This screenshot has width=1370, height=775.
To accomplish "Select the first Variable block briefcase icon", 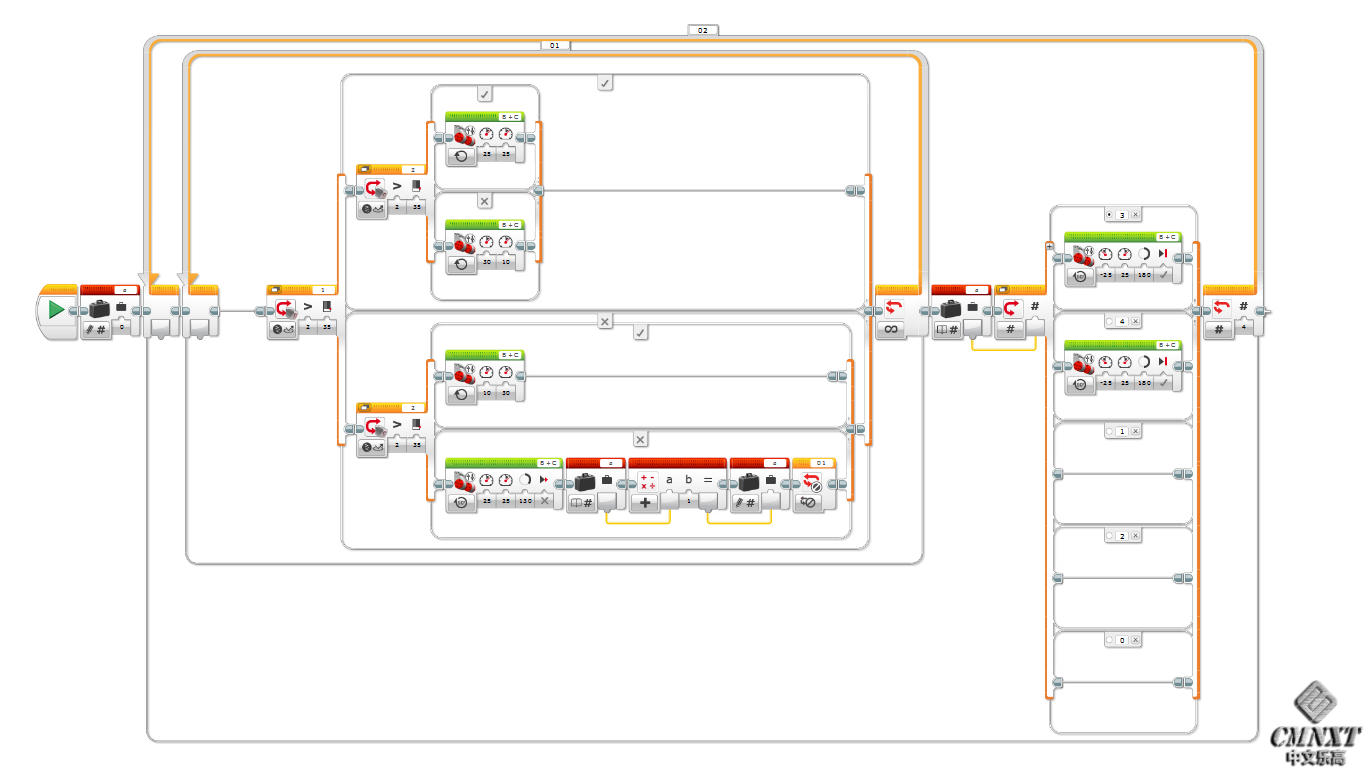I will (99, 309).
